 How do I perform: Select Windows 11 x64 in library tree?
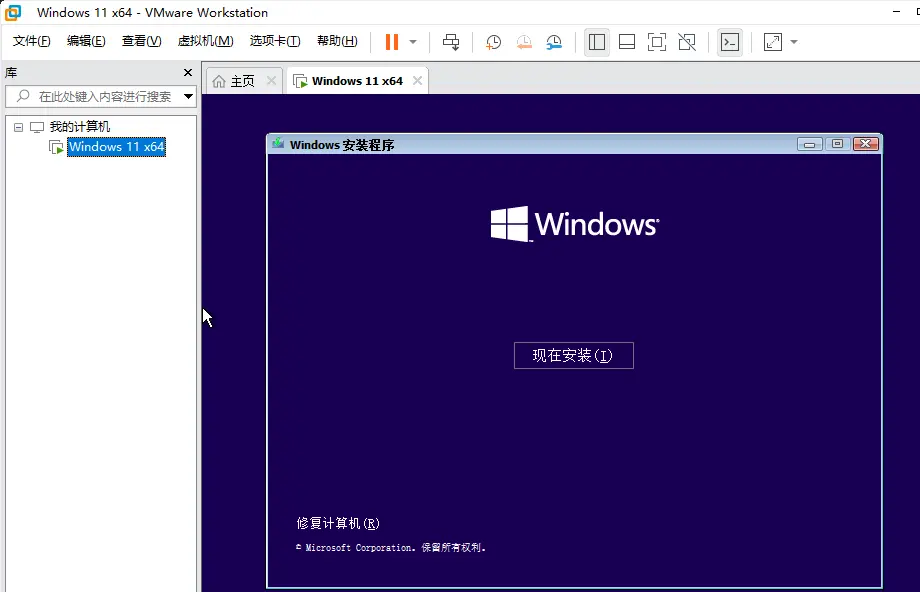click(116, 147)
